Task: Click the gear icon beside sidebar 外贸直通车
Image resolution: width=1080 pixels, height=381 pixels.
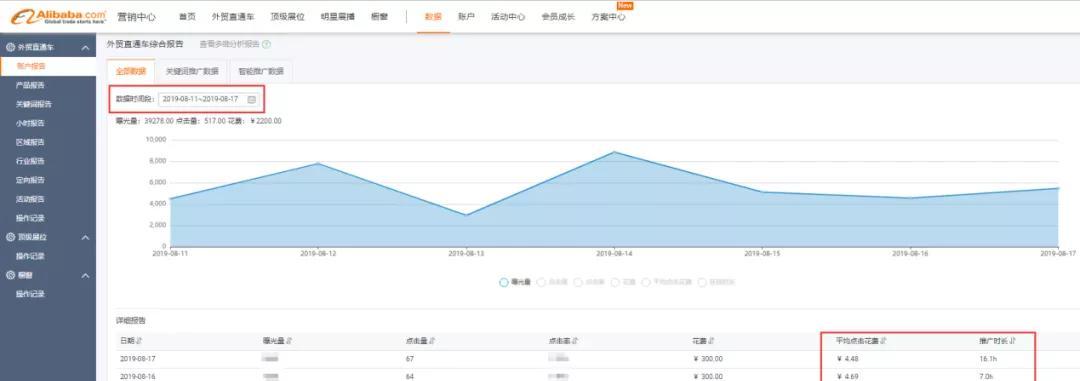Action: coord(10,48)
